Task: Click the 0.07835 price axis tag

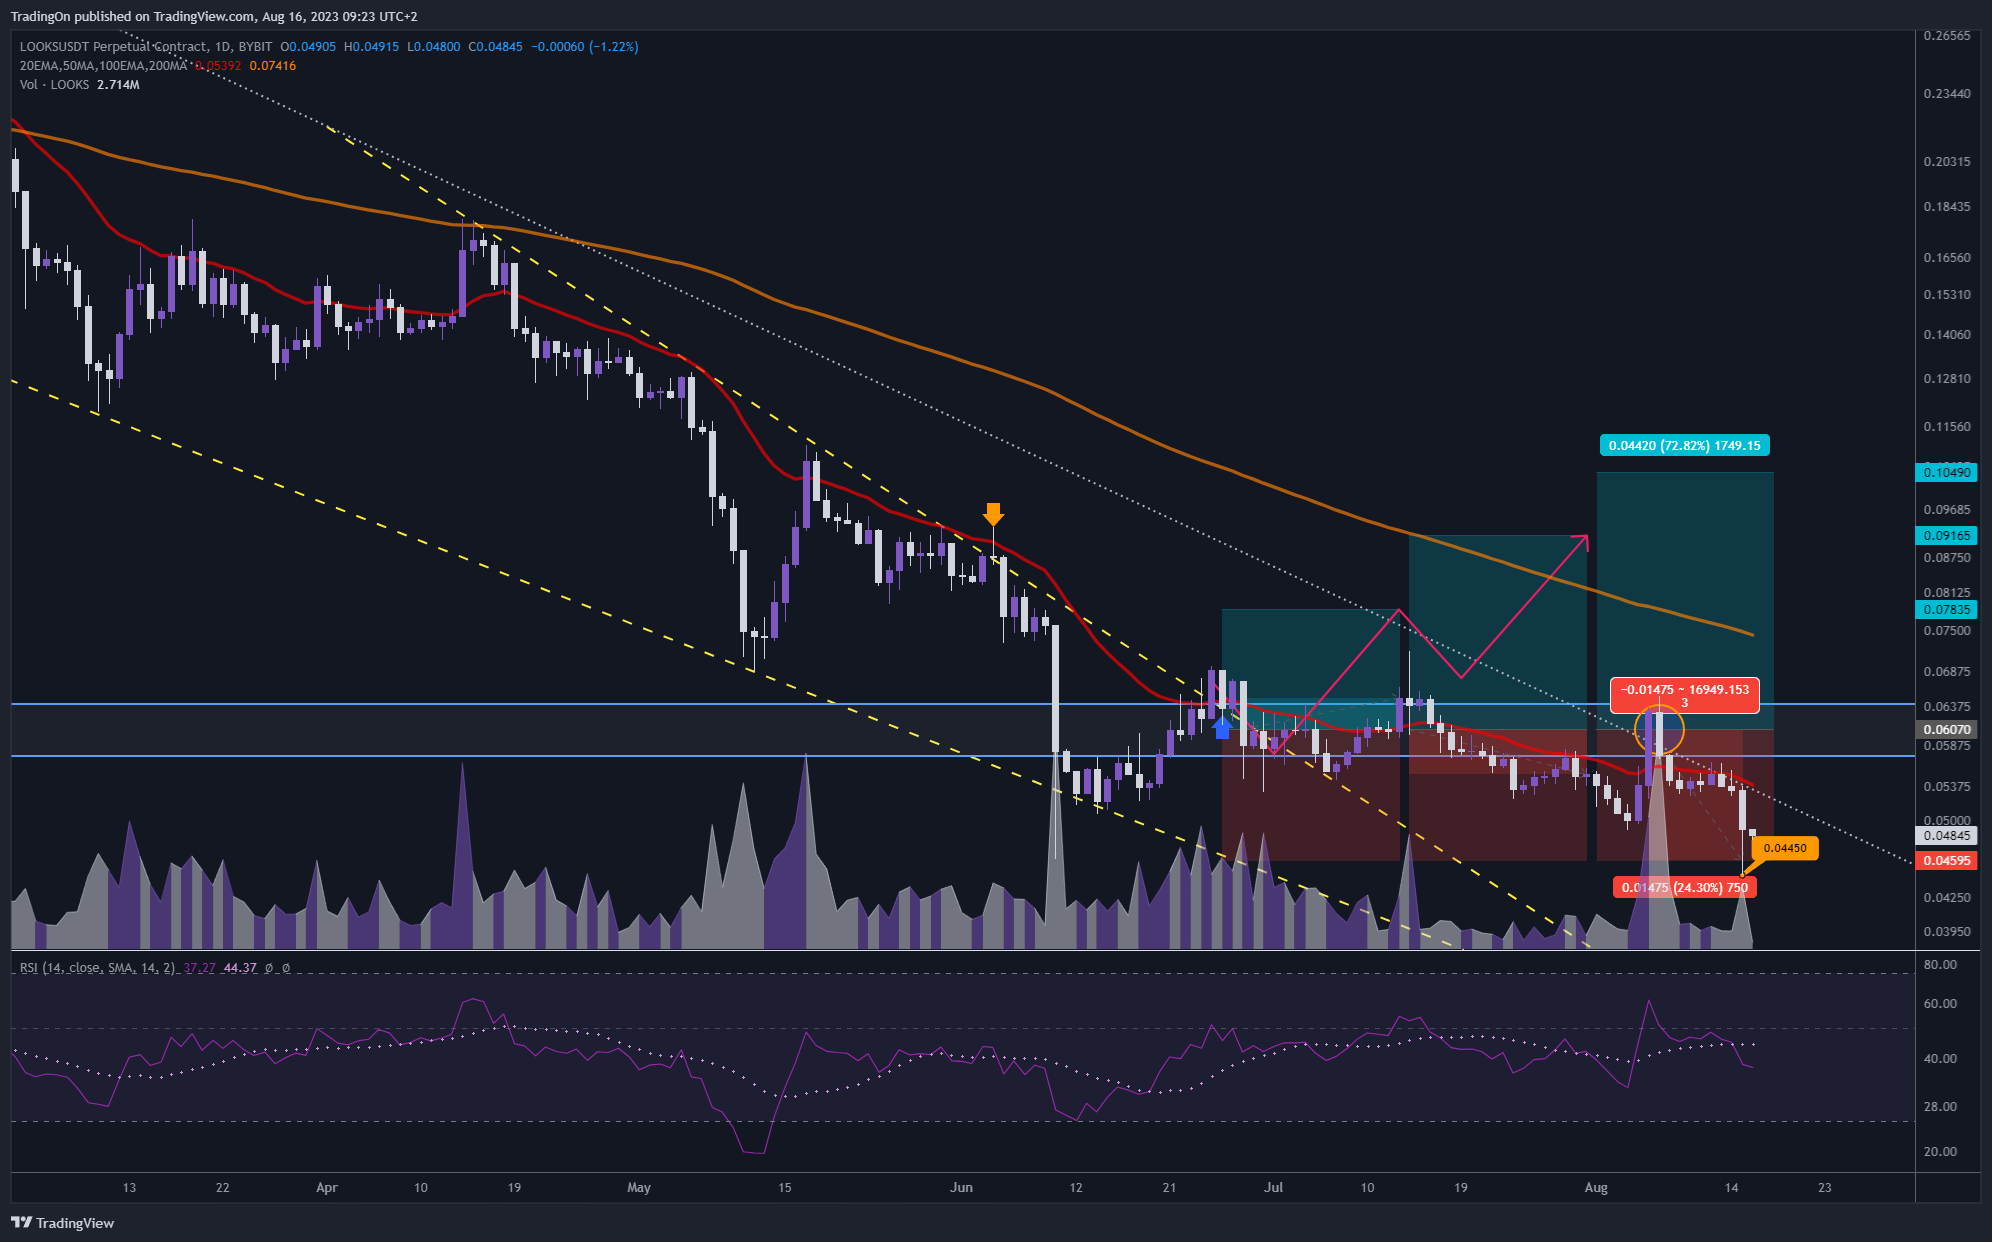Action: [1946, 609]
